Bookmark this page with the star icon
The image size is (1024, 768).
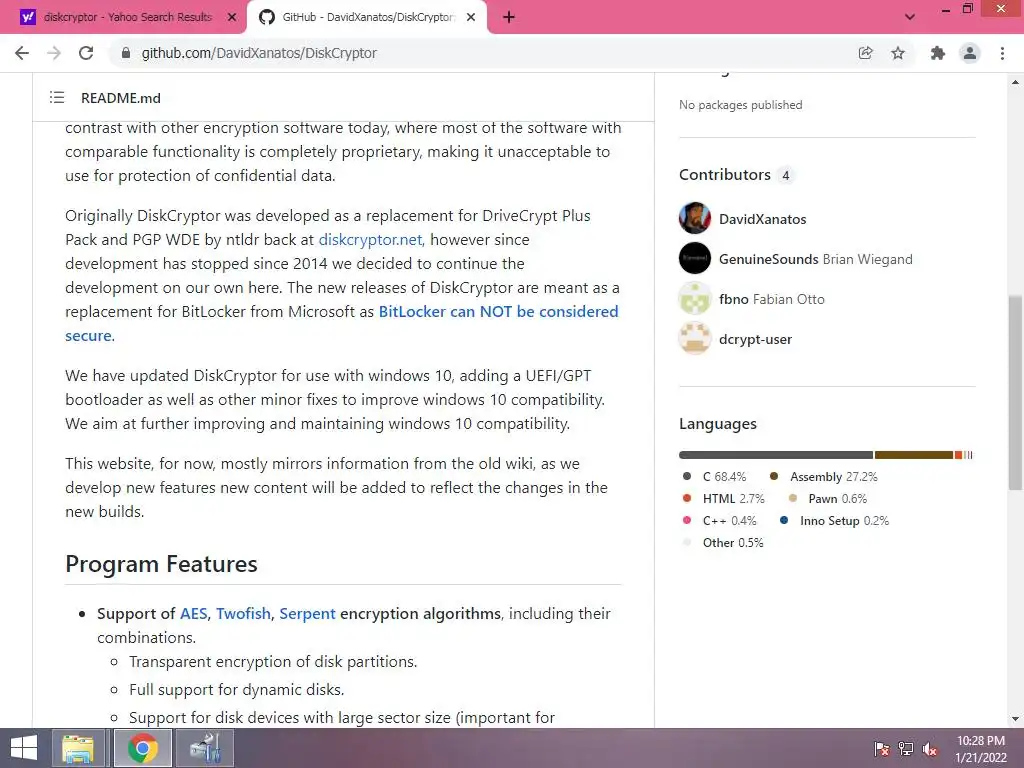pyautogui.click(x=898, y=53)
